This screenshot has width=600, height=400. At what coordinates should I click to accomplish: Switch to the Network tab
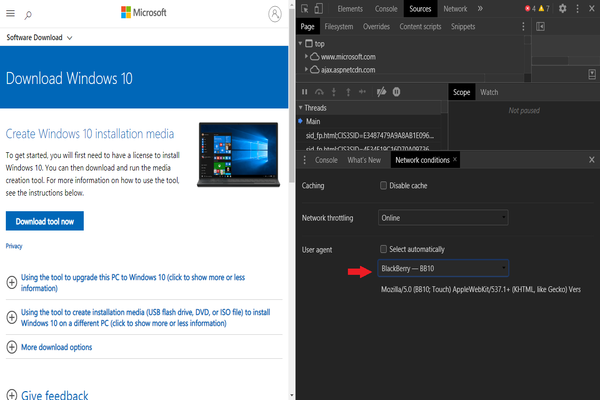[455, 9]
